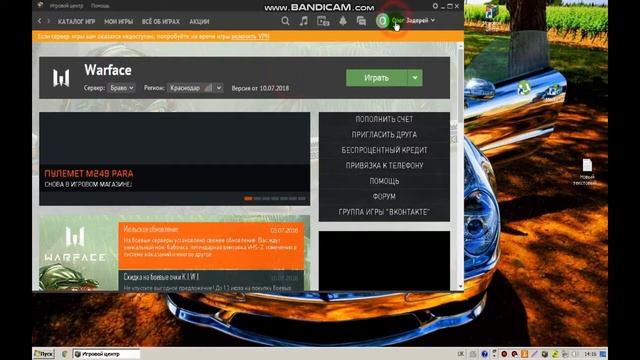The width and height of the screenshot is (640, 360).
Task: Open the video streaming icon in the toolbar
Action: (323, 21)
